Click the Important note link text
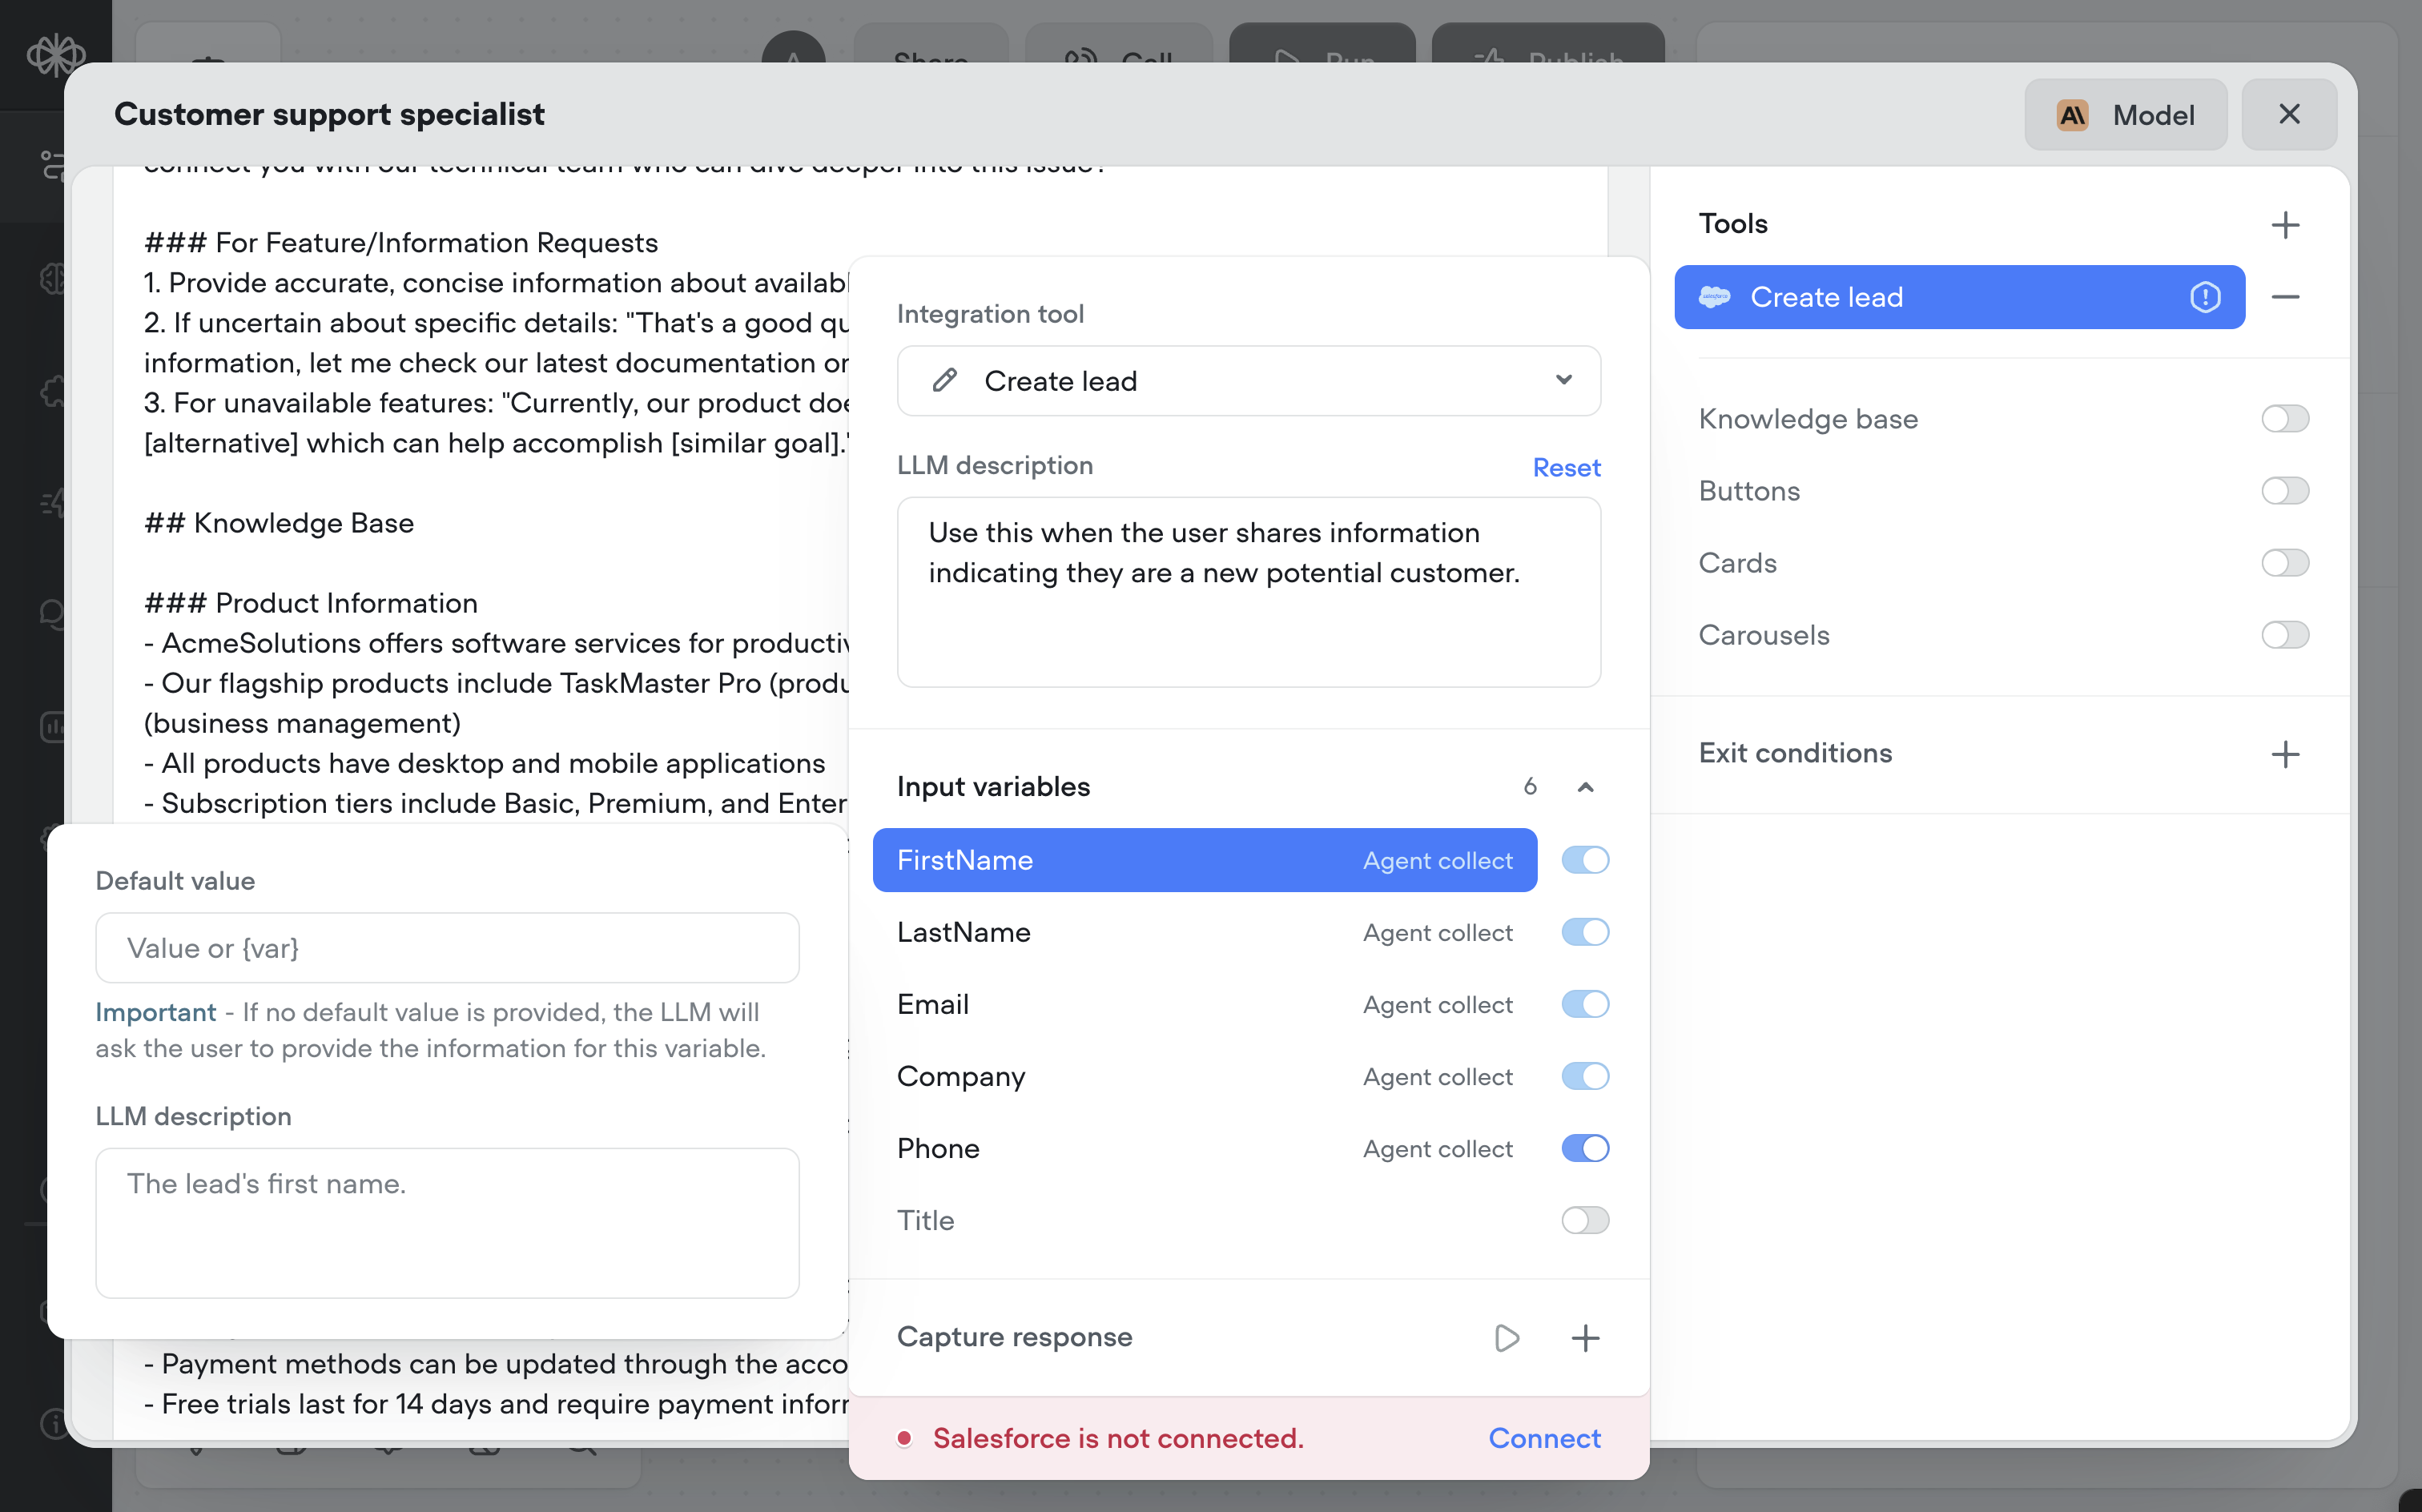 [x=156, y=1012]
